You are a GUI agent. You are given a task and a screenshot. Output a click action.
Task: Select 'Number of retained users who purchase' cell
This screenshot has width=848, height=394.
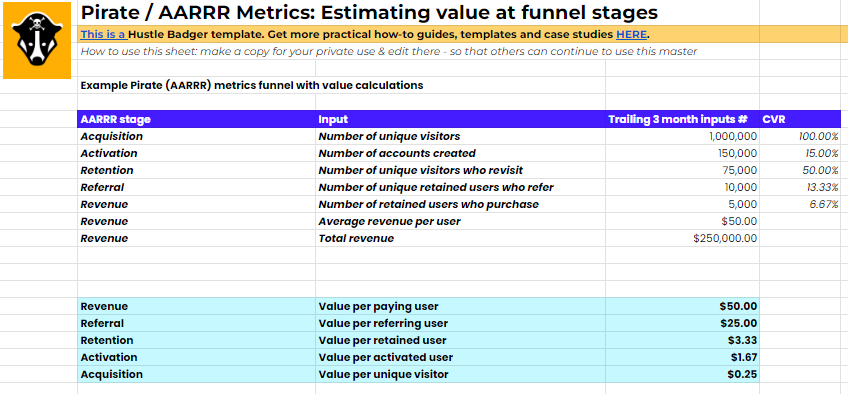tap(461, 204)
